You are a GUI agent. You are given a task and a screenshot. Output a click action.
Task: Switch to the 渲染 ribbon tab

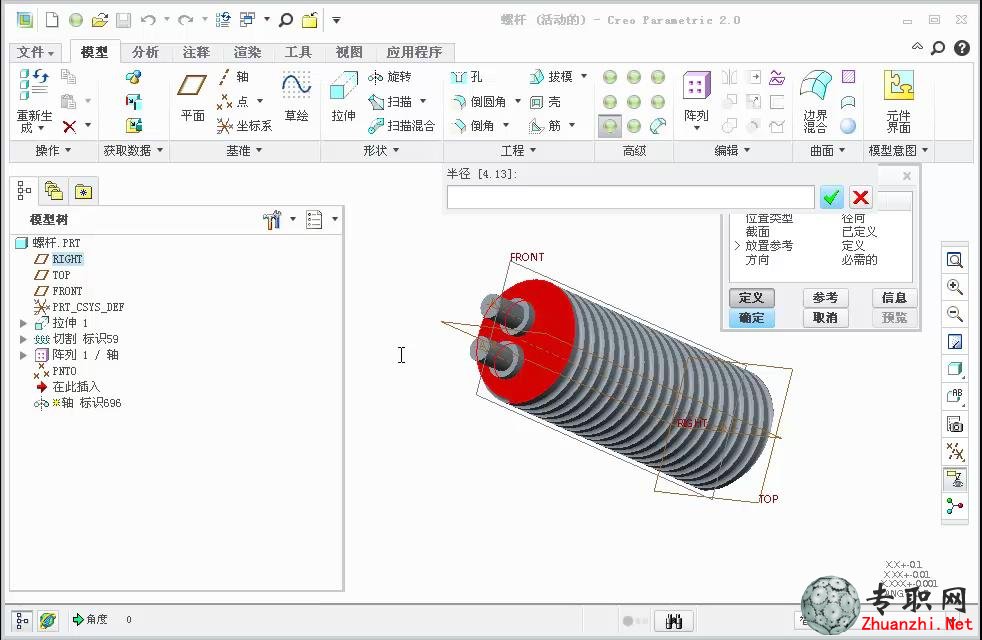247,52
